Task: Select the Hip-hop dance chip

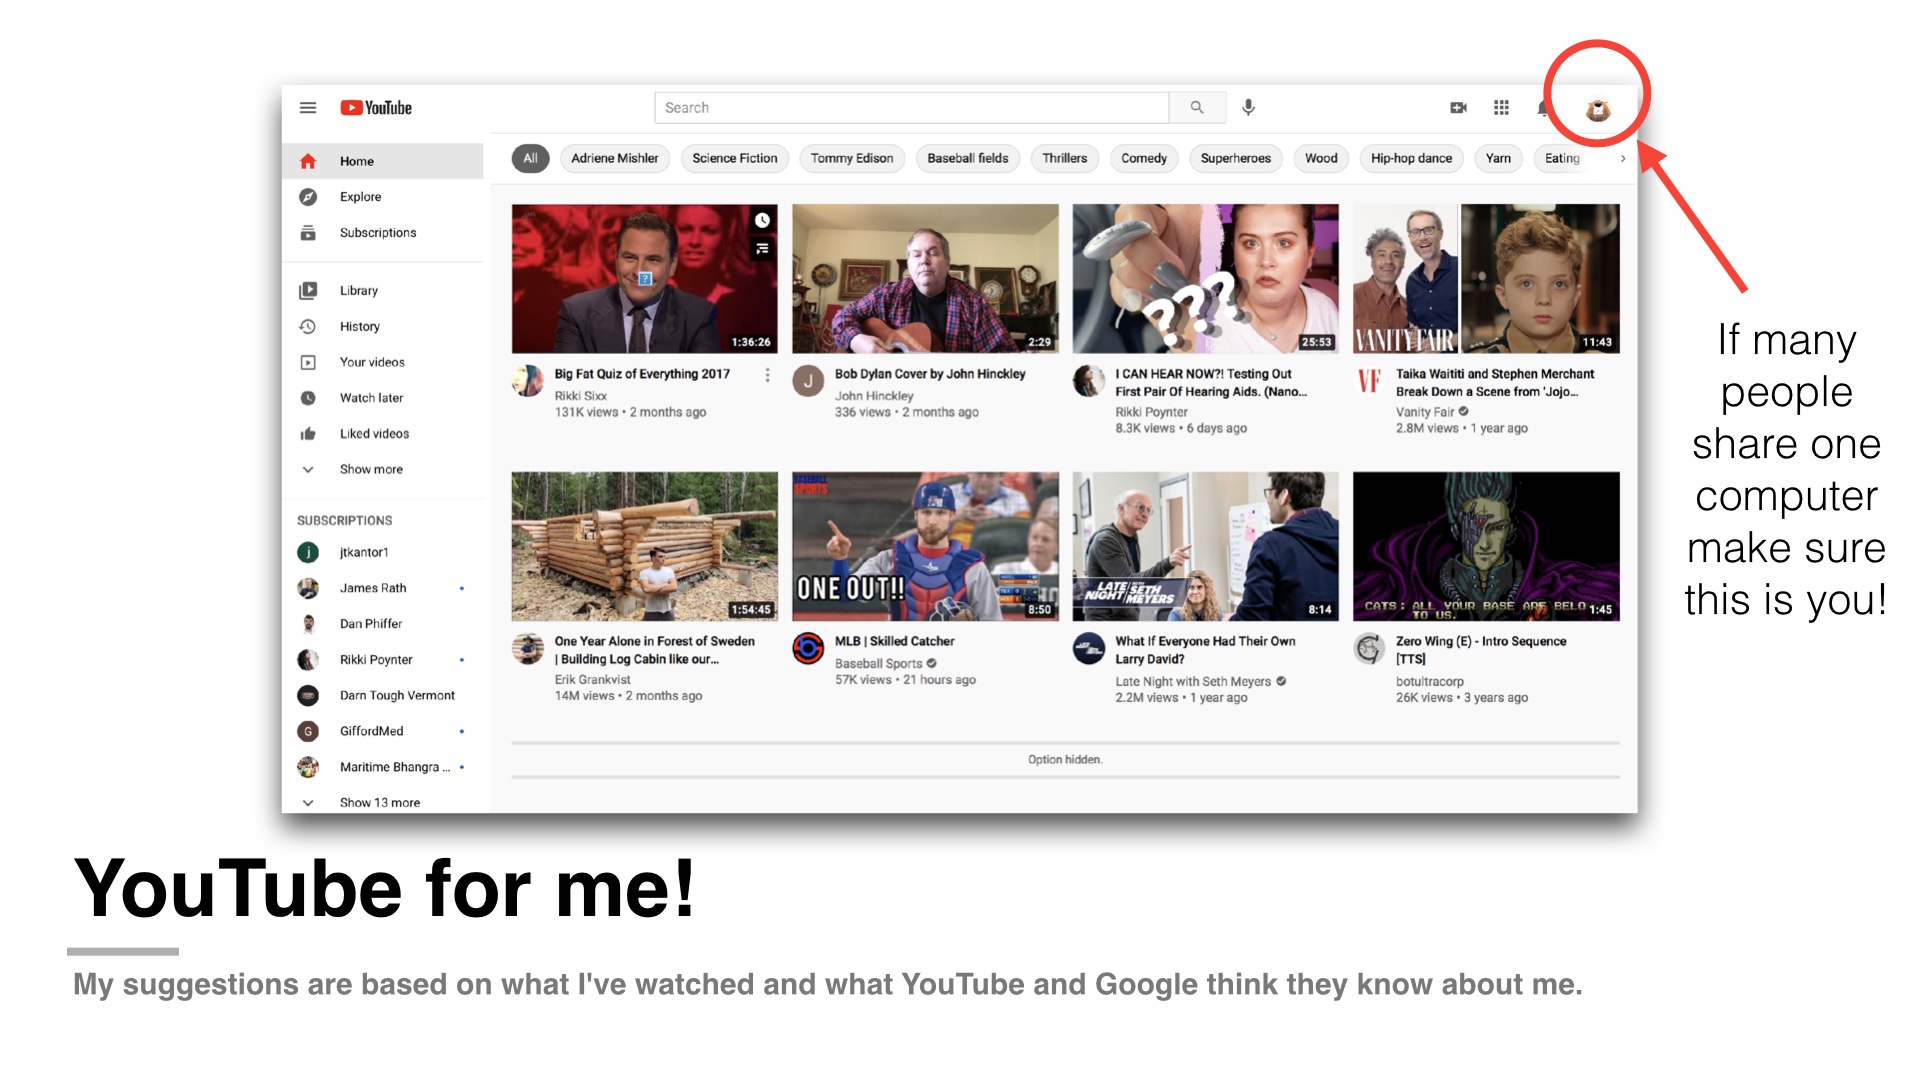Action: [1411, 159]
